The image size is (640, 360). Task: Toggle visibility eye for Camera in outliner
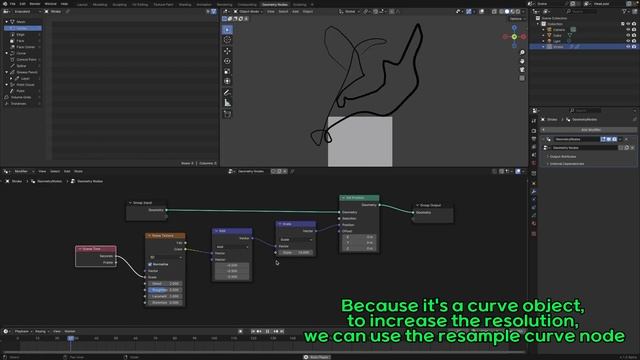(x=628, y=29)
